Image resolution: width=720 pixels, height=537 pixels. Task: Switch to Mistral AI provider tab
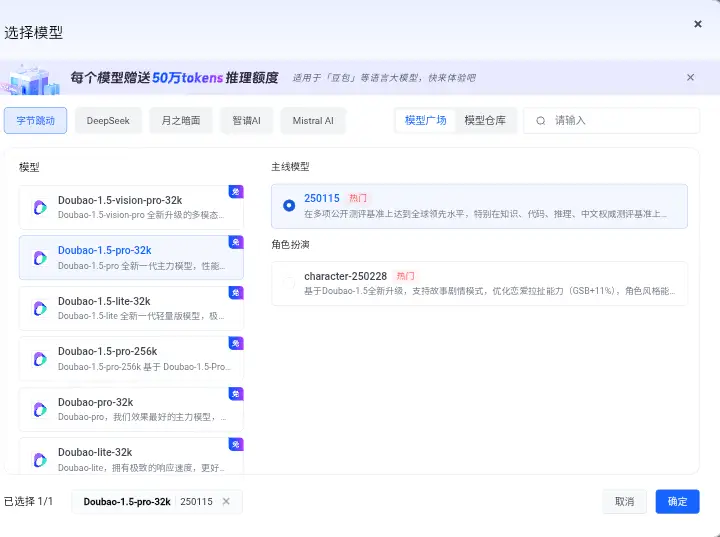point(313,120)
